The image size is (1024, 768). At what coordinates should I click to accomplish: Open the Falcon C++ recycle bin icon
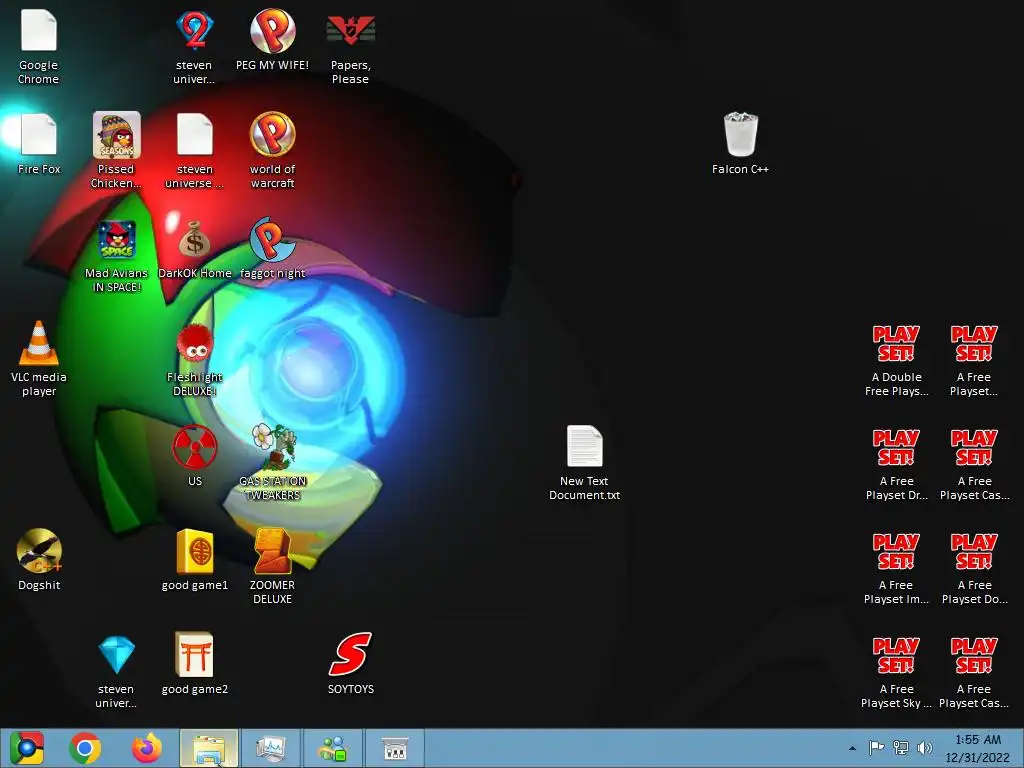(741, 135)
